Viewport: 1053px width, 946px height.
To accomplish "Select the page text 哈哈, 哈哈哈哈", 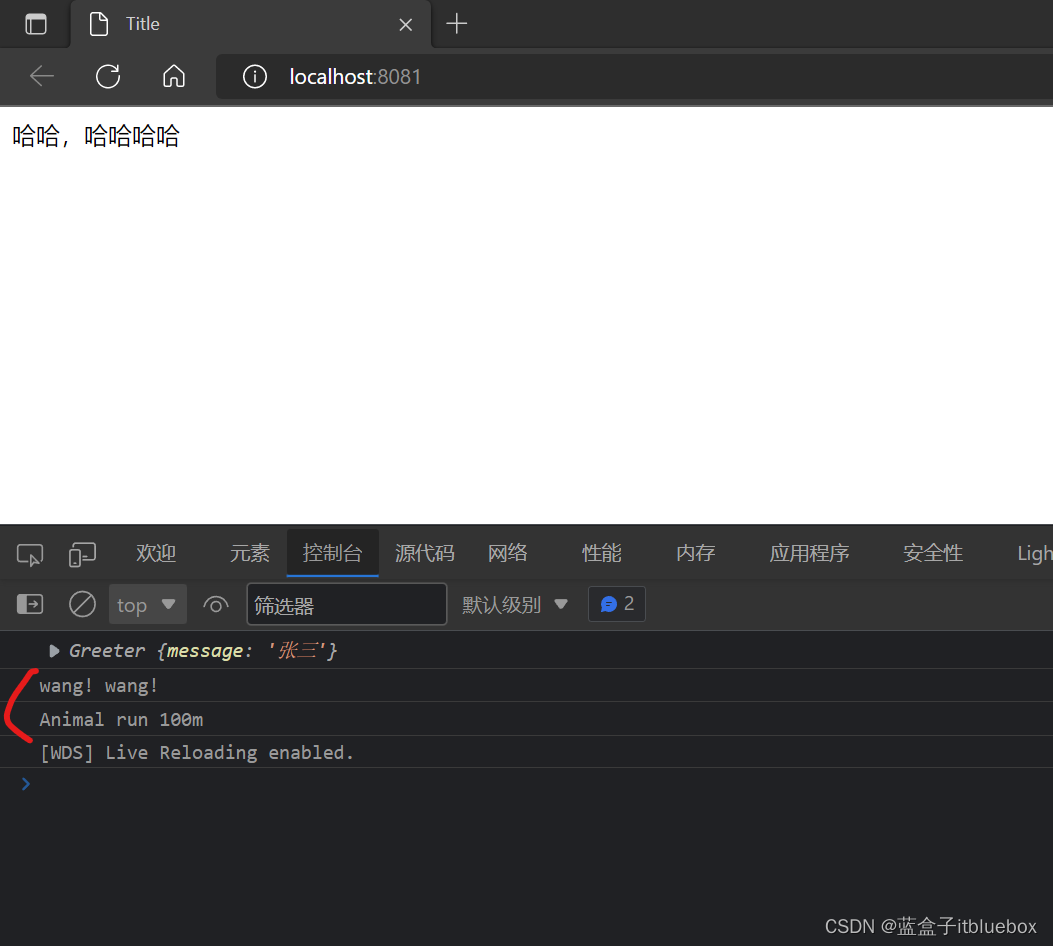I will coord(96,136).
